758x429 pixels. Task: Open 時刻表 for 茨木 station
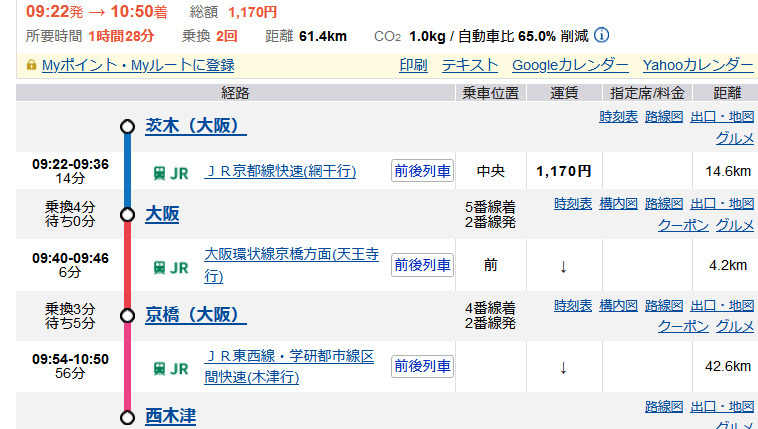point(618,117)
